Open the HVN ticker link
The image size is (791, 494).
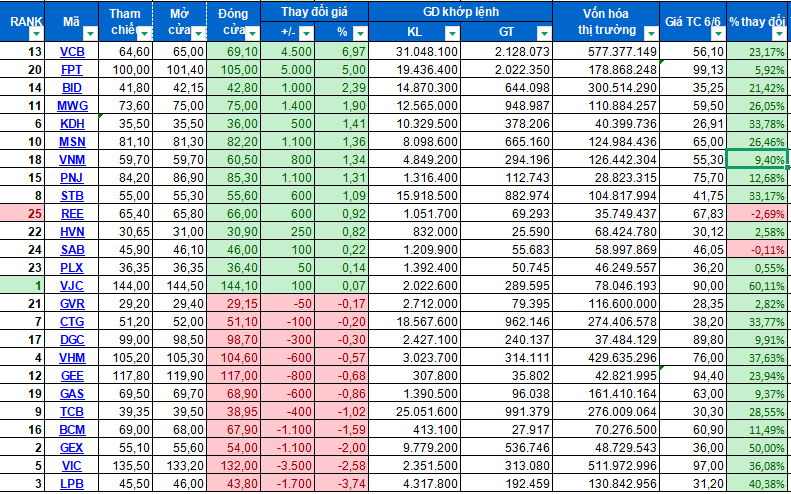(72, 232)
